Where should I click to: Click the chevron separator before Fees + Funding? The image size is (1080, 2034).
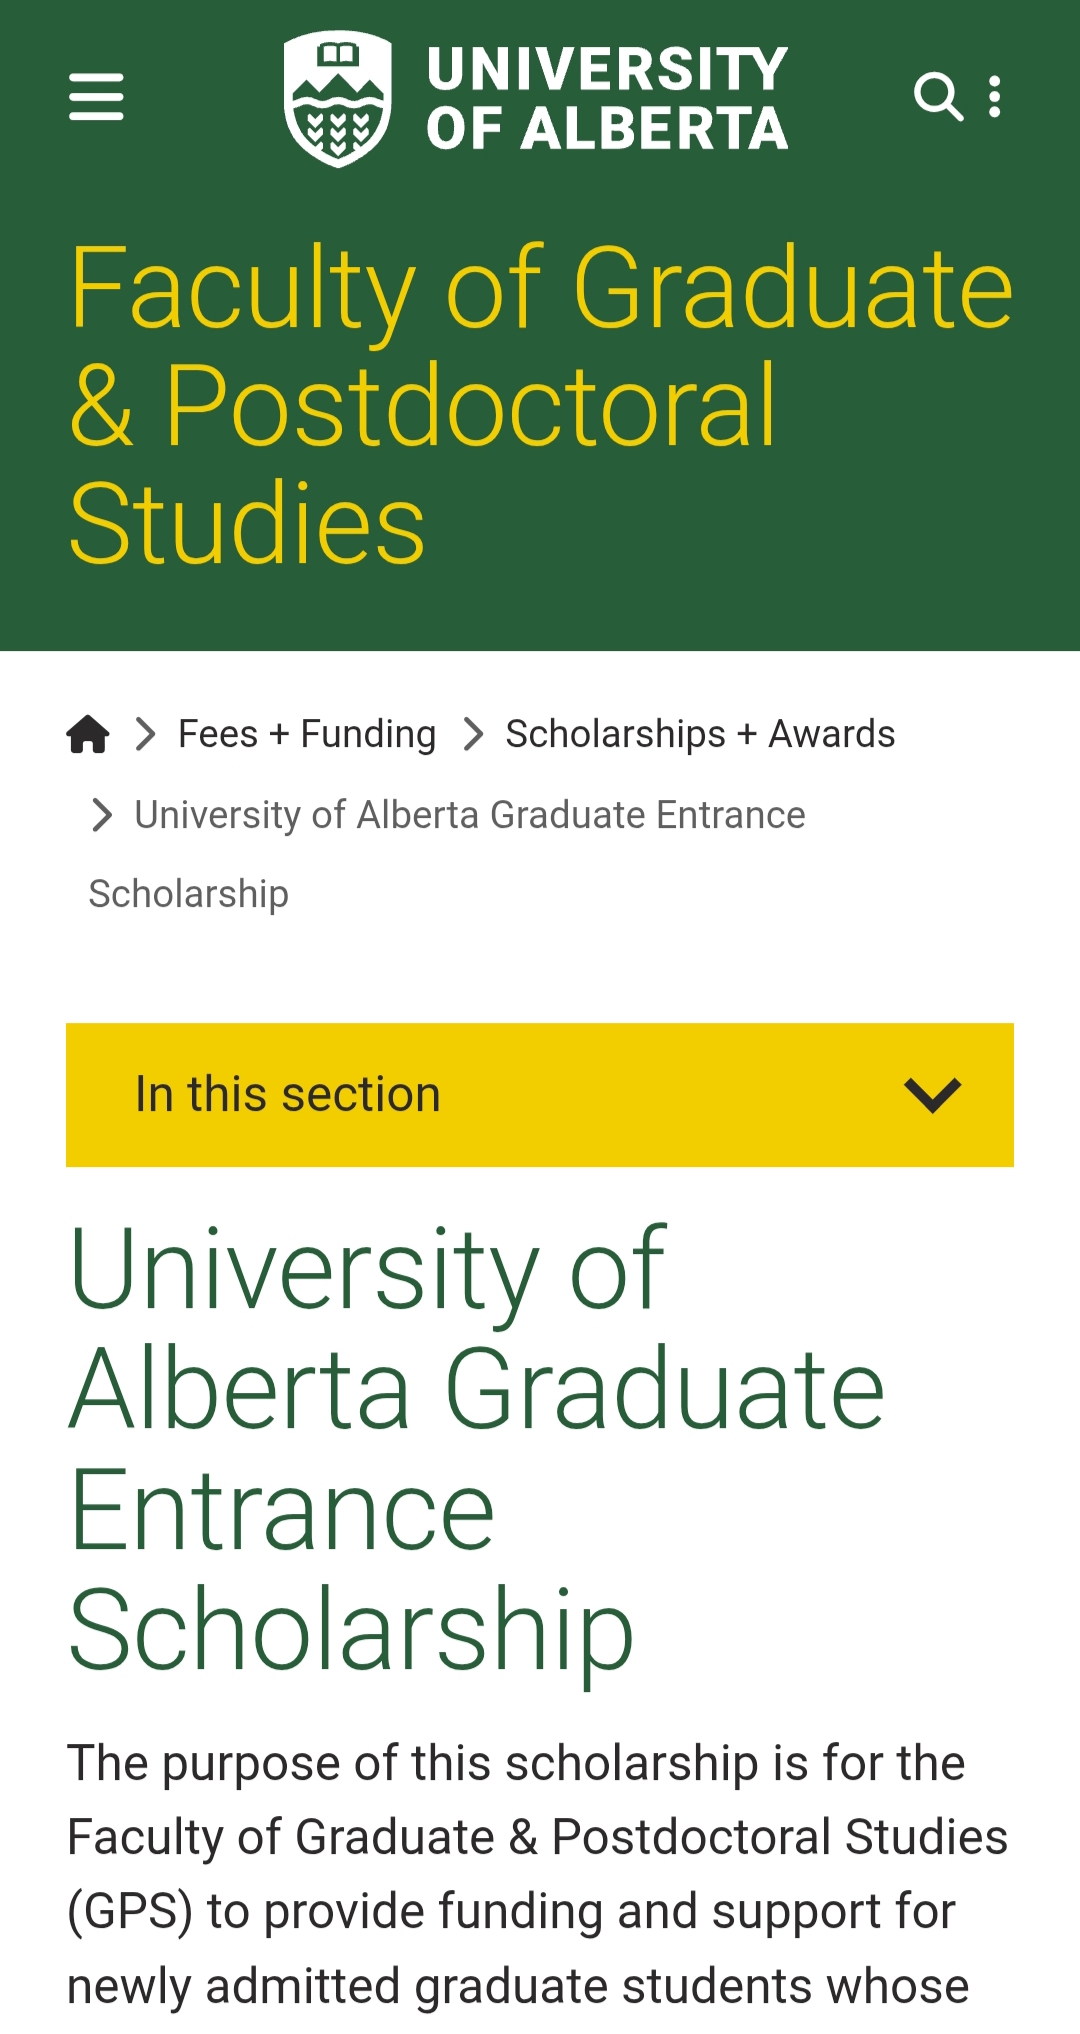[146, 734]
